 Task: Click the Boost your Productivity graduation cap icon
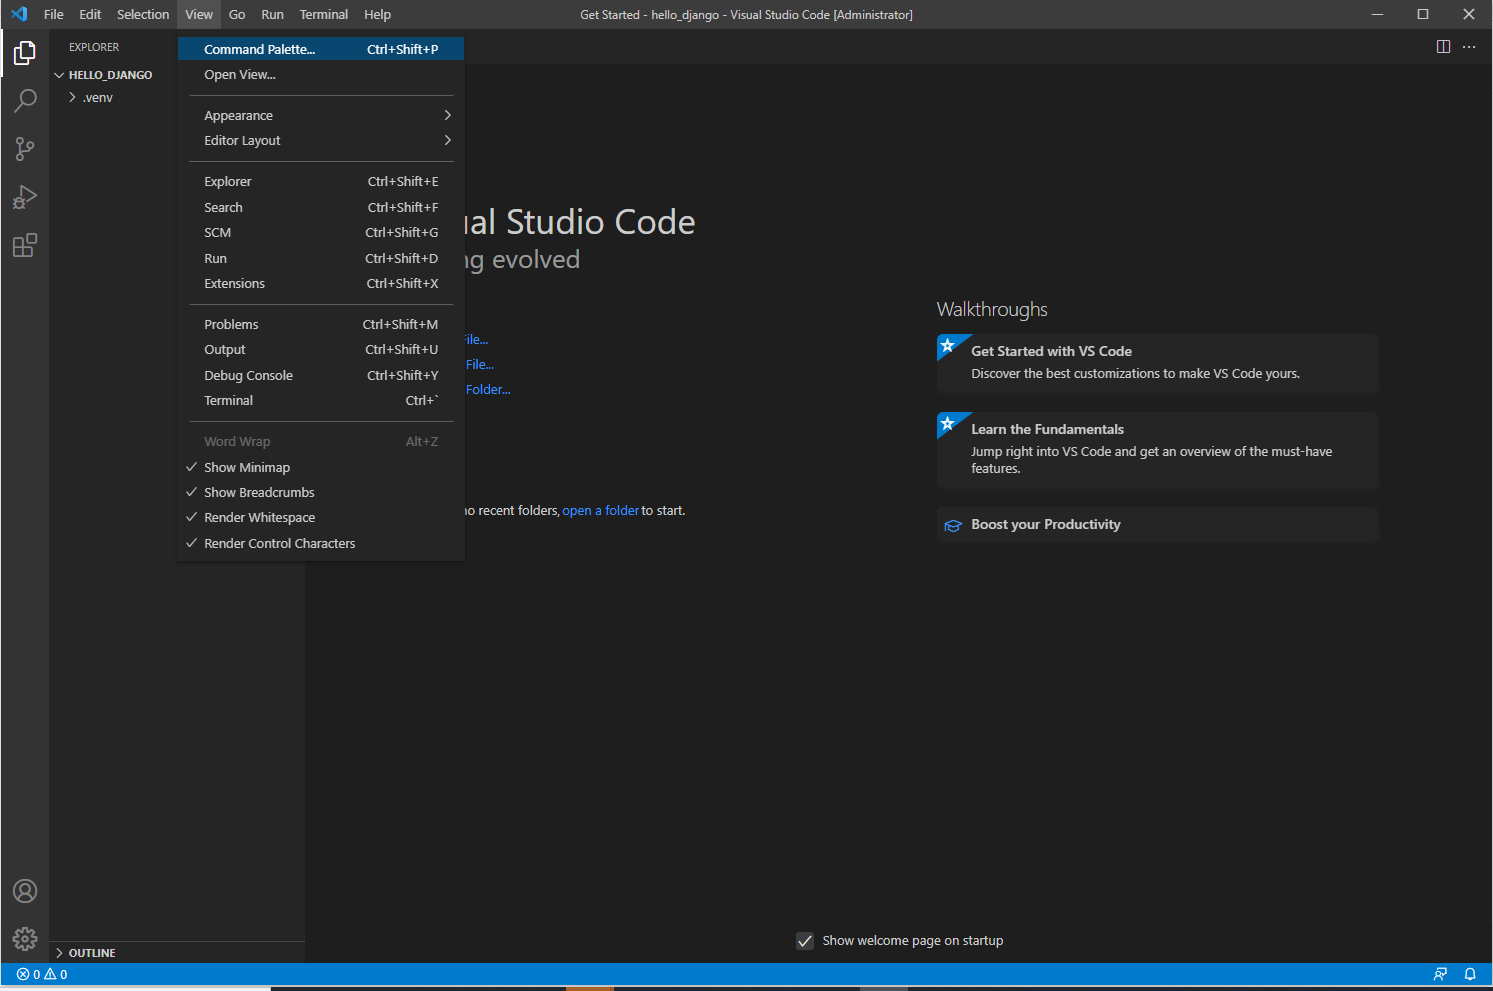(x=953, y=525)
